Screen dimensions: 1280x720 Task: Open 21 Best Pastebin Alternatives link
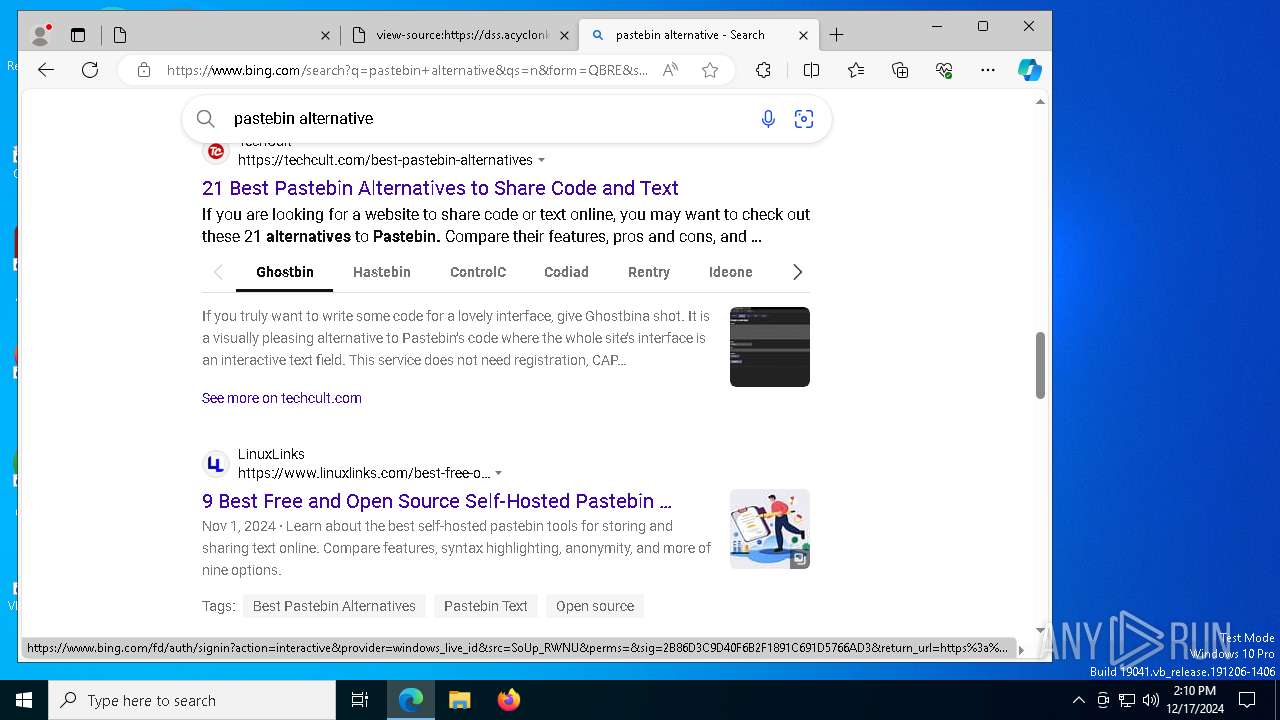[x=440, y=188]
